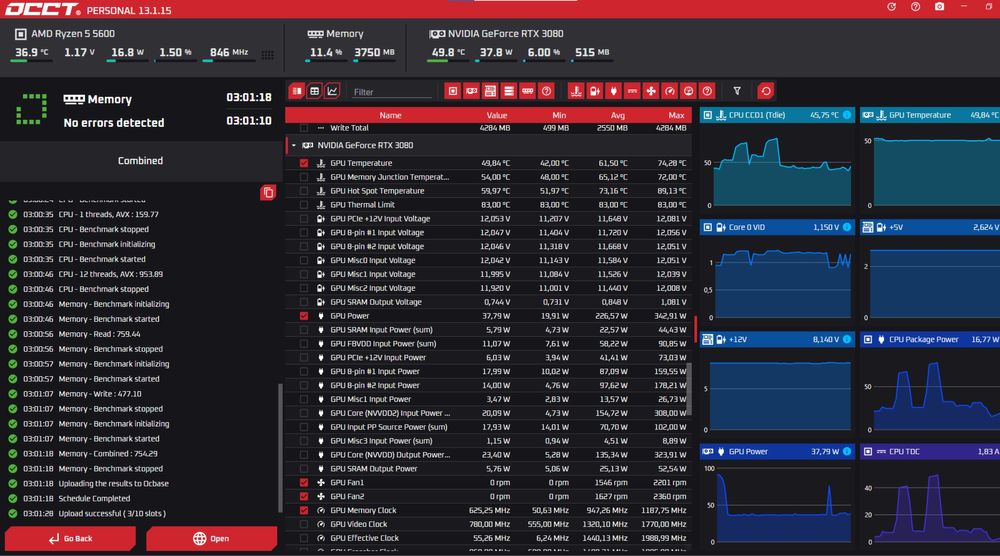This screenshot has width=1000, height=556.
Task: Show info for Core 0 VID graph
Action: [x=846, y=227]
